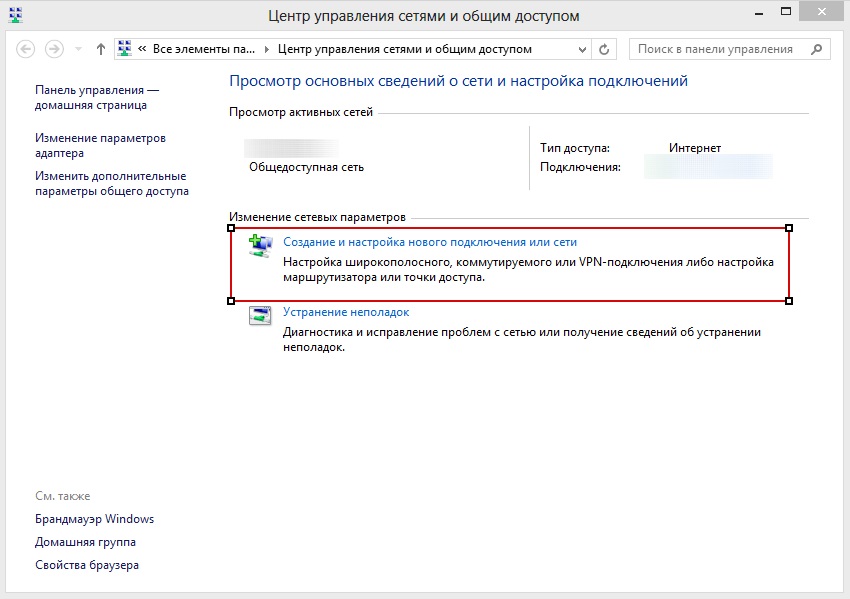The height and width of the screenshot is (599, 850).
Task: Open 'Брандмауэр Windows' link
Action: pos(94,519)
